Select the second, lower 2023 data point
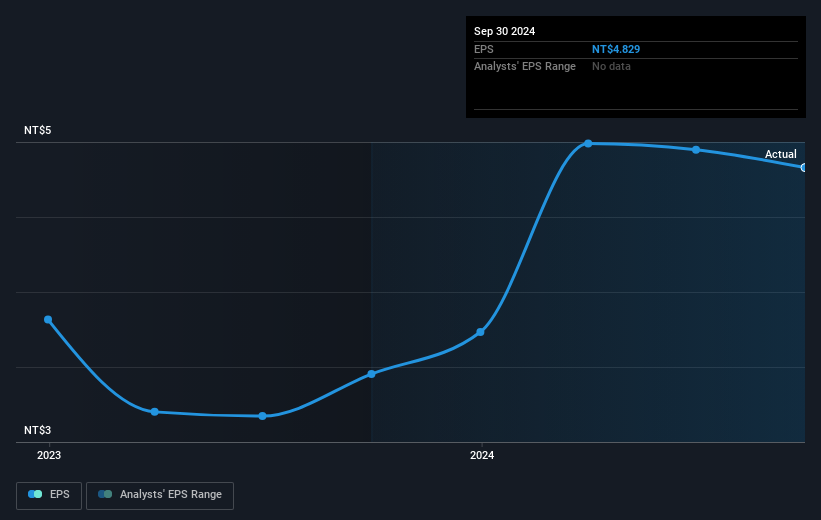 (154, 412)
